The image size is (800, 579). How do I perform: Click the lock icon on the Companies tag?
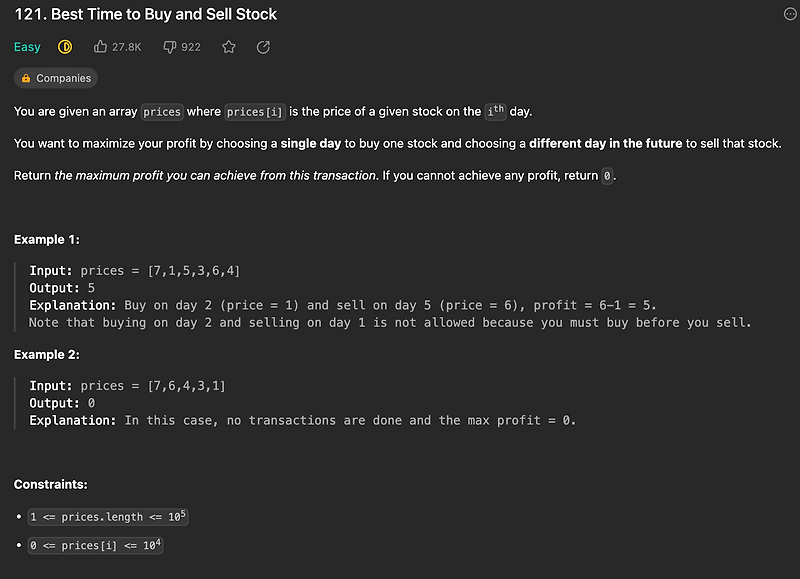click(26, 77)
